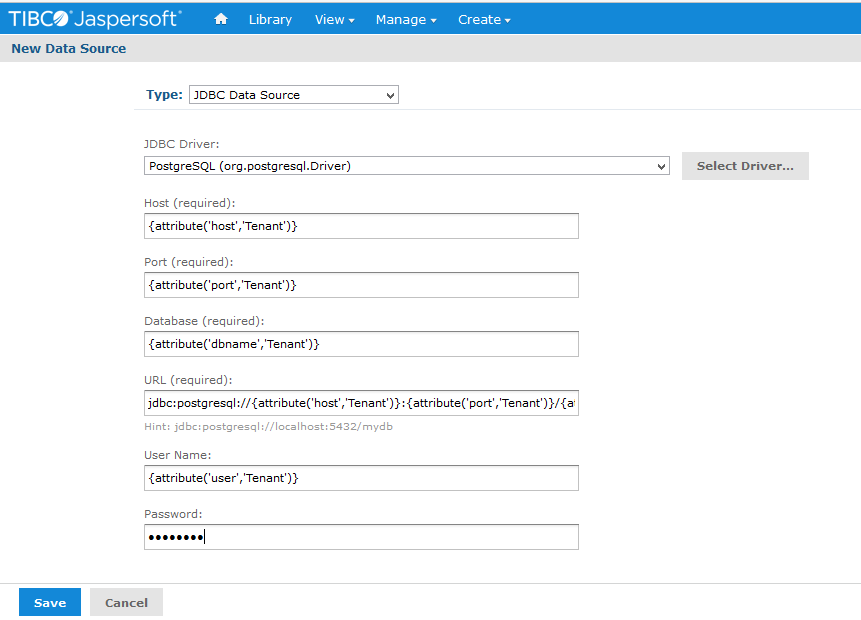Focus the Host input field
The height and width of the screenshot is (620, 861).
click(x=361, y=226)
